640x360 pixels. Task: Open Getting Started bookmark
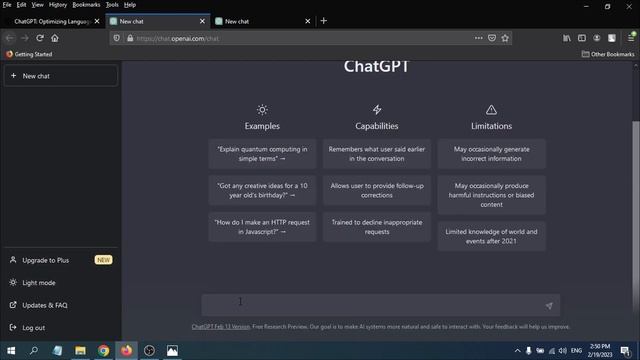pyautogui.click(x=29, y=54)
